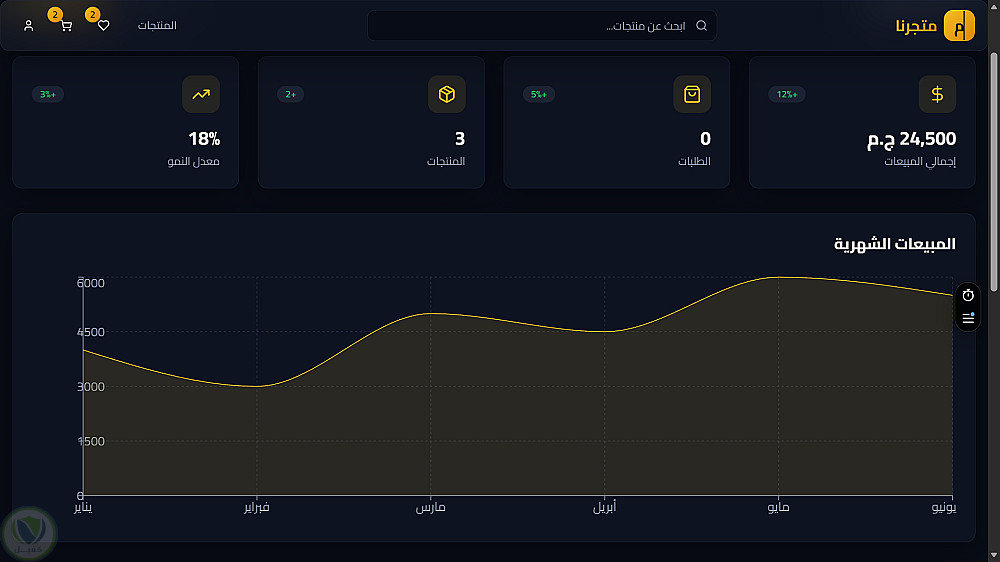1000x562 pixels.
Task: Click the dollar sign sales icon
Action: click(937, 94)
